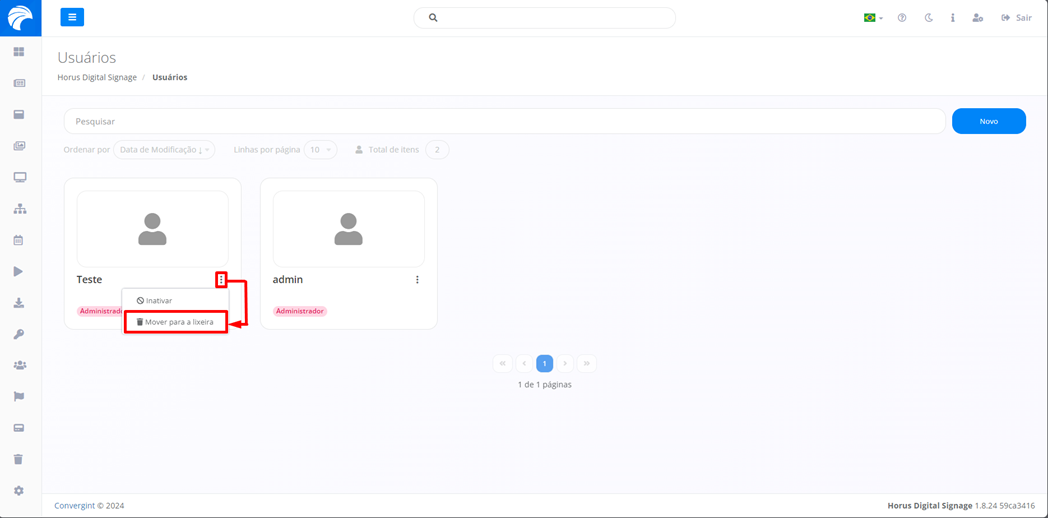Open the media gallery images icon in sidebar
The width and height of the screenshot is (1048, 518).
pyautogui.click(x=19, y=146)
